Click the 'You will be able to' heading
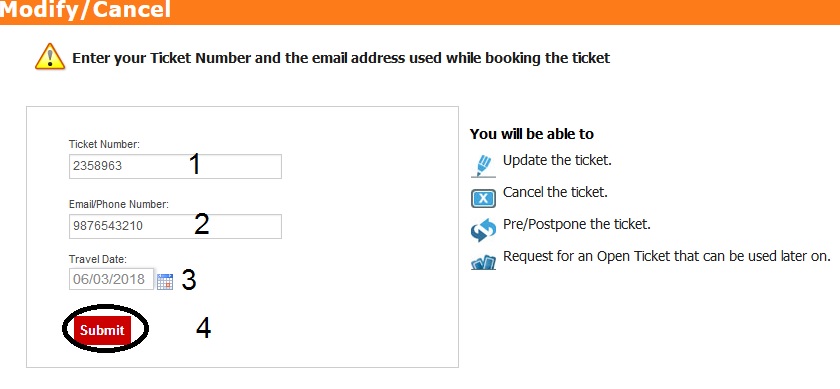The height and width of the screenshot is (389, 840). pos(531,134)
